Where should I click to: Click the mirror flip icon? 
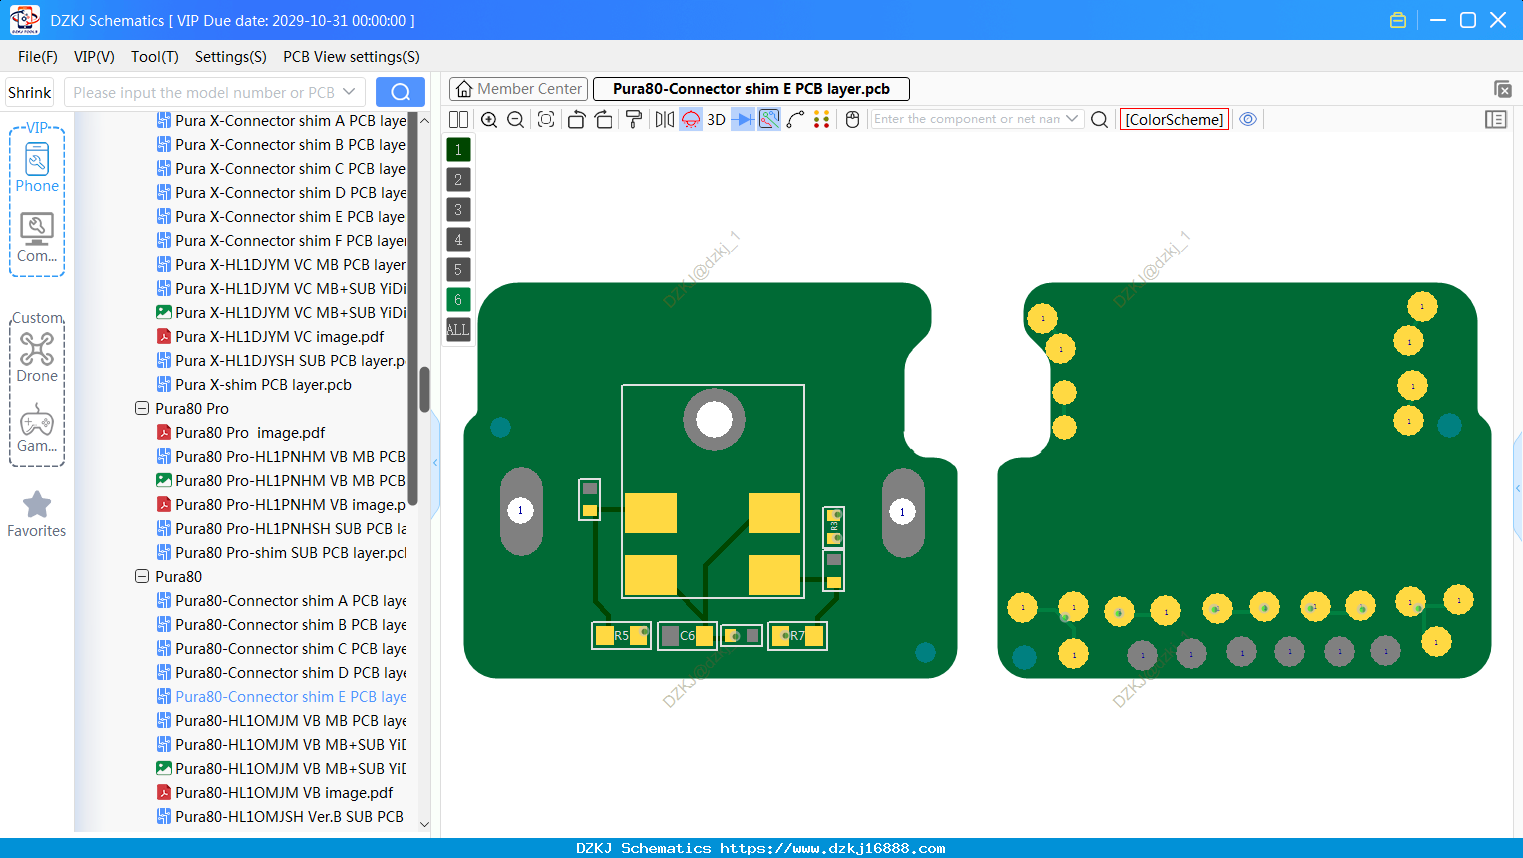pos(665,119)
